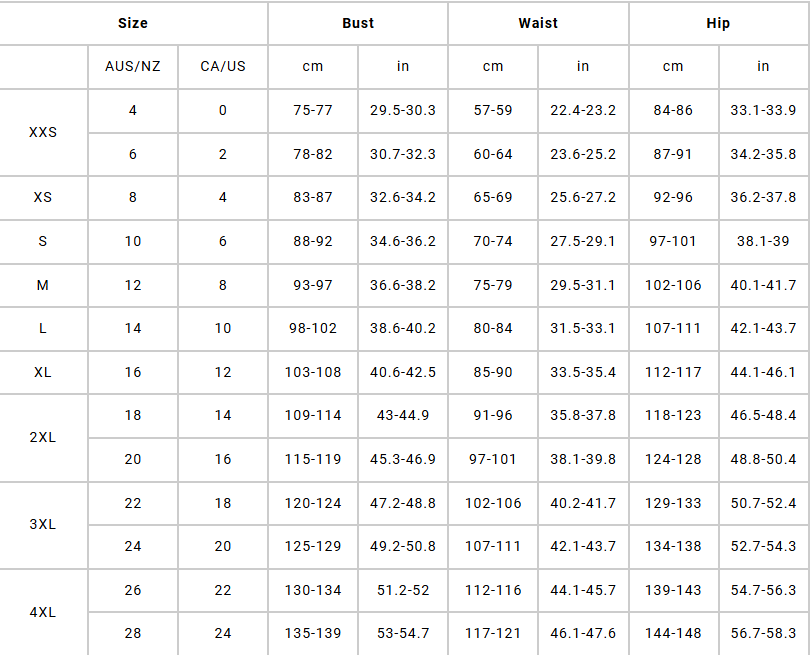Viewport: 811px width, 655px height.
Task: Click AUS/NZ size 16 in XL row
Action: pos(133,372)
